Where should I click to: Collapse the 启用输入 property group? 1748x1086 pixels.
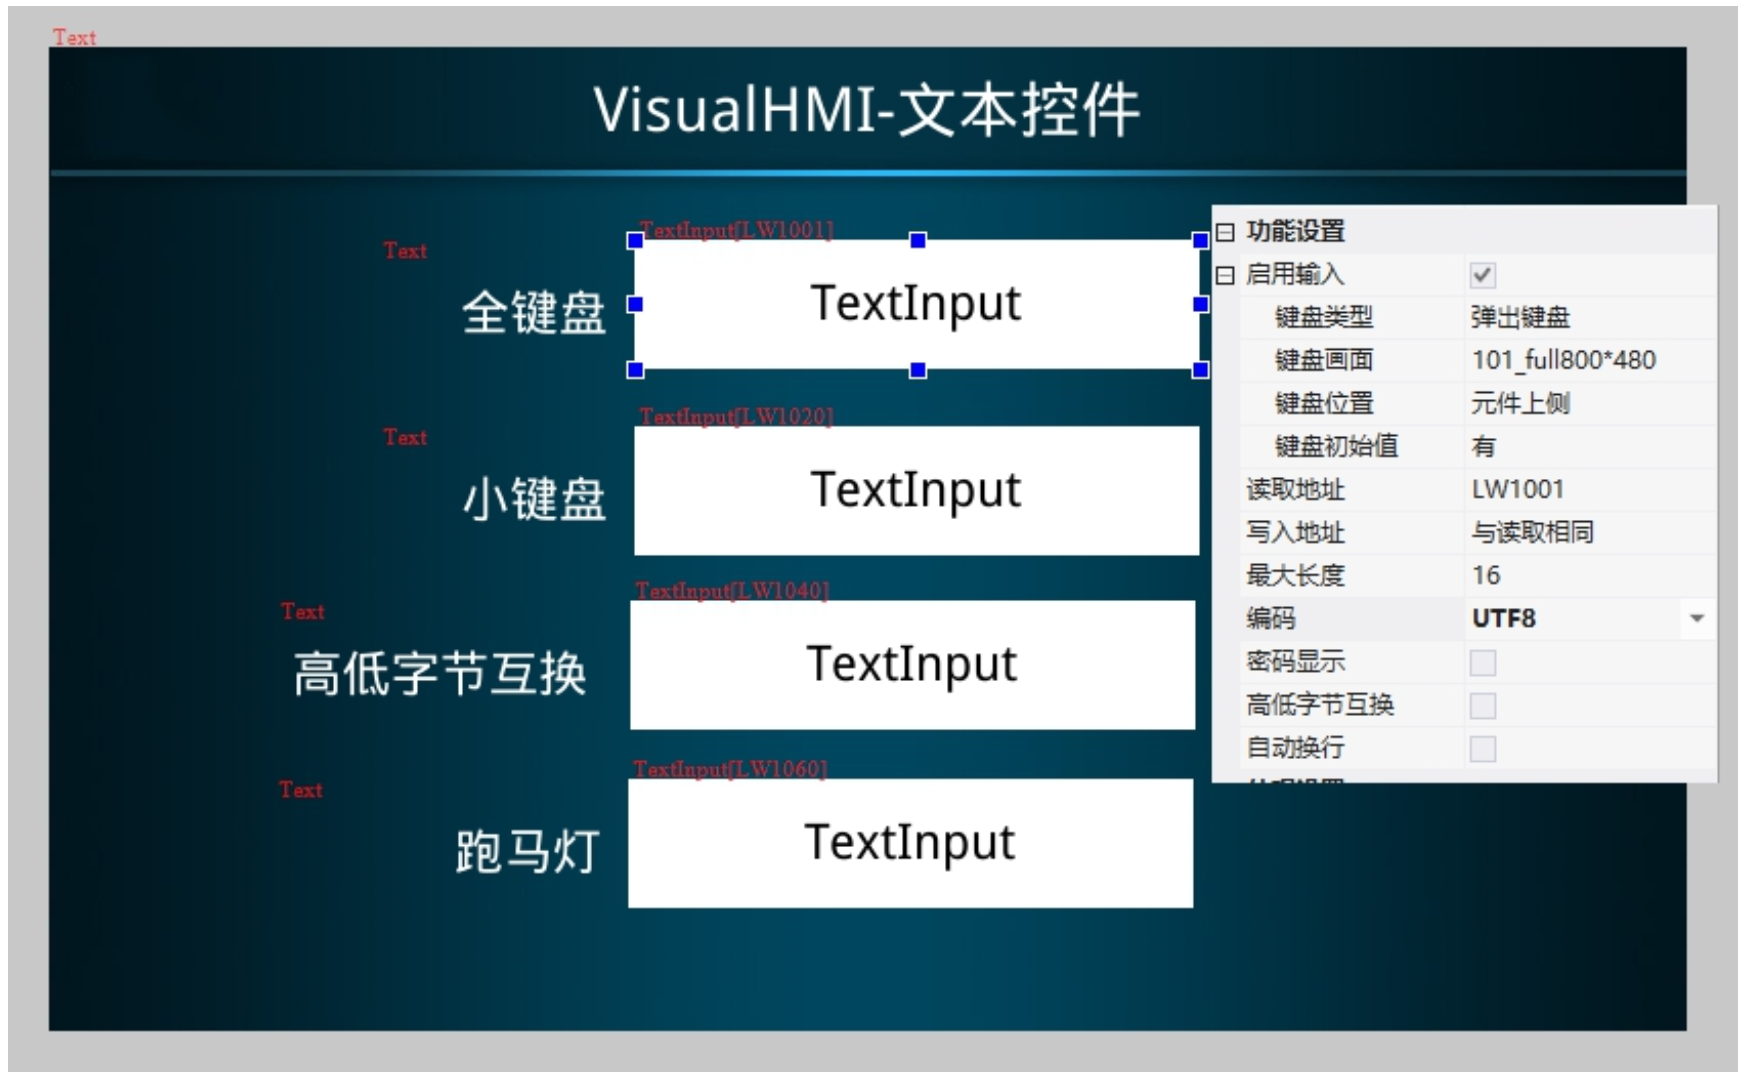[x=1226, y=276]
